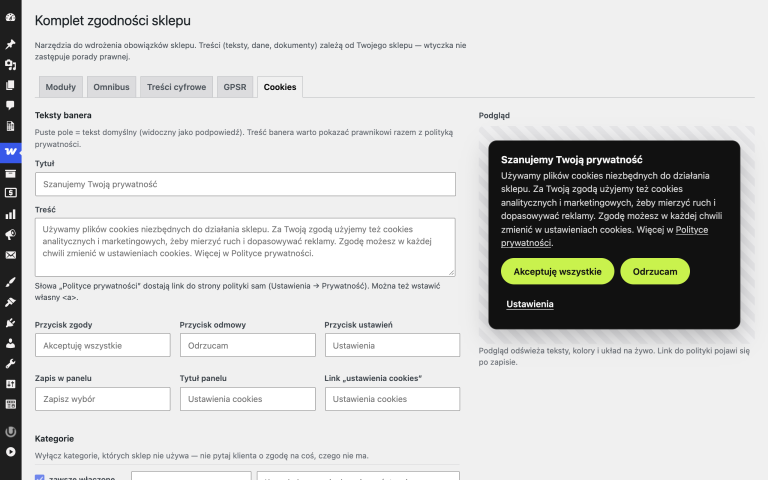Collapse the admin menu arrow icon
Viewport: 768px width, 480px height.
pyautogui.click(x=10, y=452)
